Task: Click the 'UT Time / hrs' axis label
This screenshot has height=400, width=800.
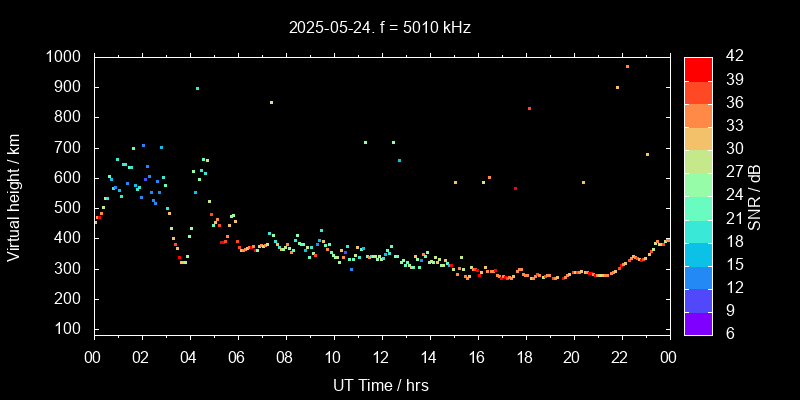Action: (x=379, y=384)
